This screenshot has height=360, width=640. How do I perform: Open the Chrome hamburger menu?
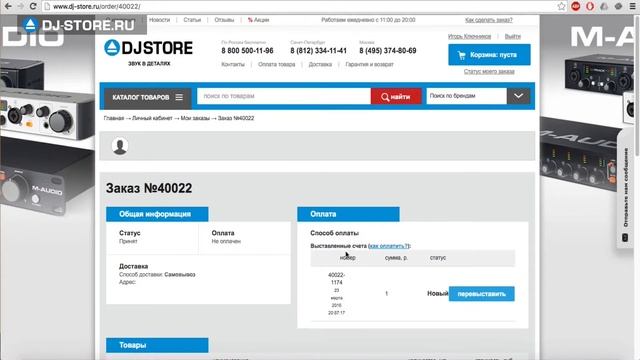click(632, 7)
